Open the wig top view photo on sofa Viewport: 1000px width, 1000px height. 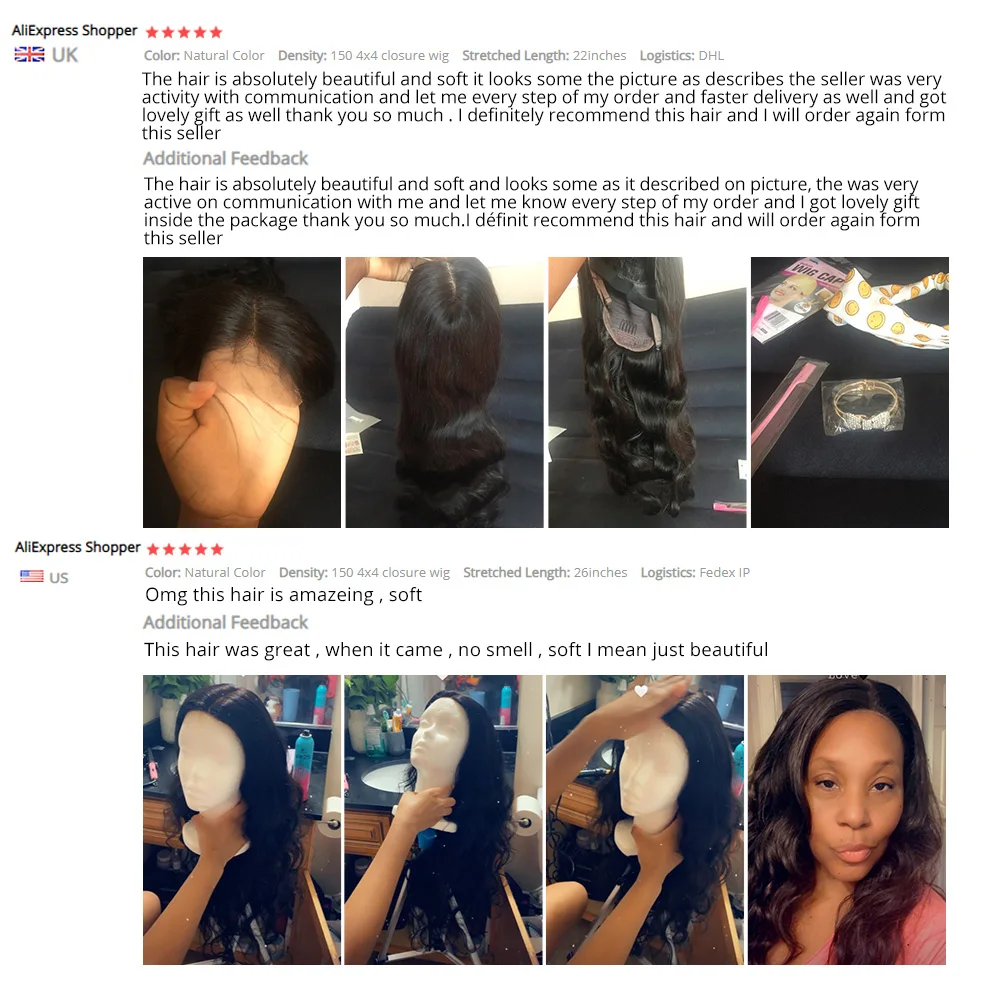click(x=445, y=392)
